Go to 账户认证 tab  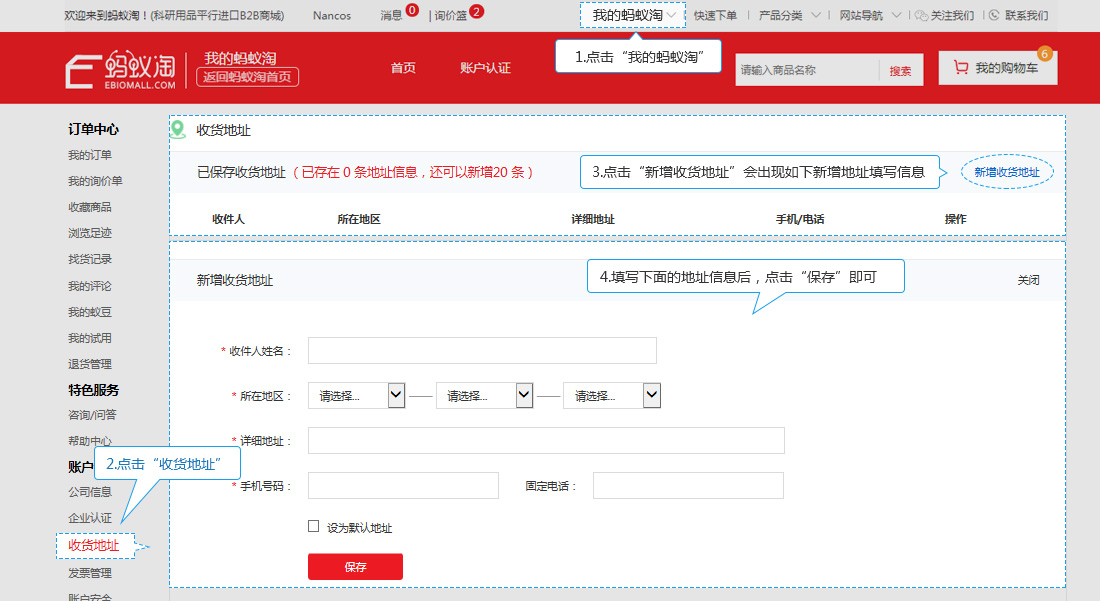coord(485,68)
